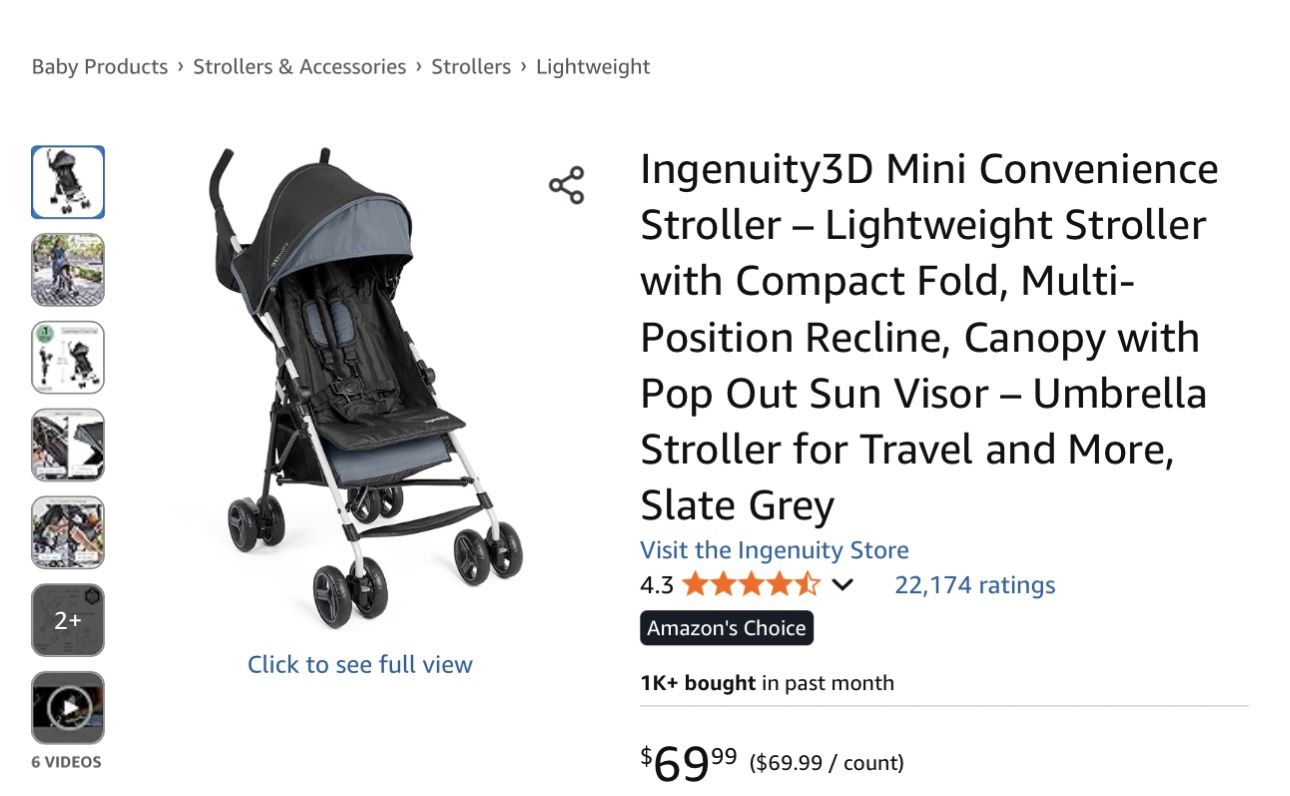Visit the Ingenuity Store link
This screenshot has width=1290, height=796.
774,549
